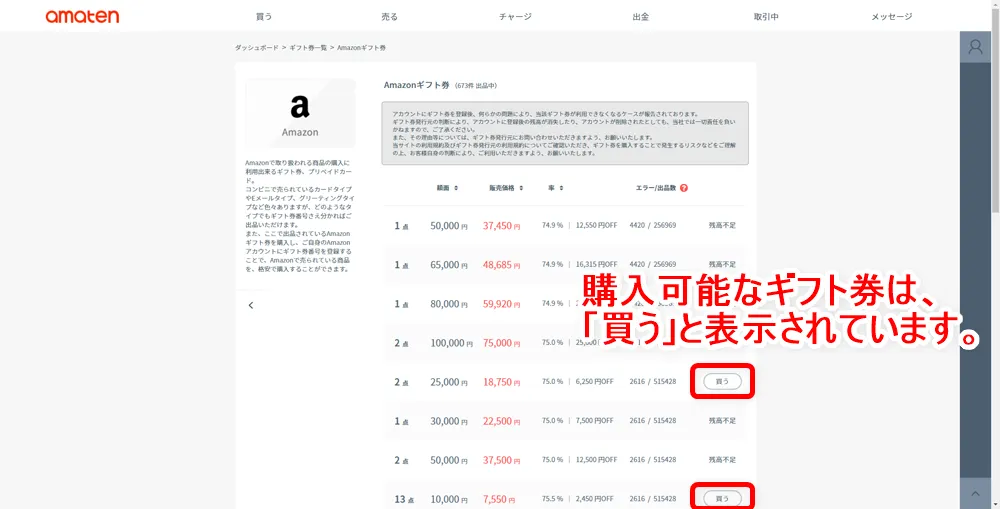This screenshot has height=509, width=1000.
Task: Click 残高不足 on the 30,000円 row
Action: pos(723,421)
